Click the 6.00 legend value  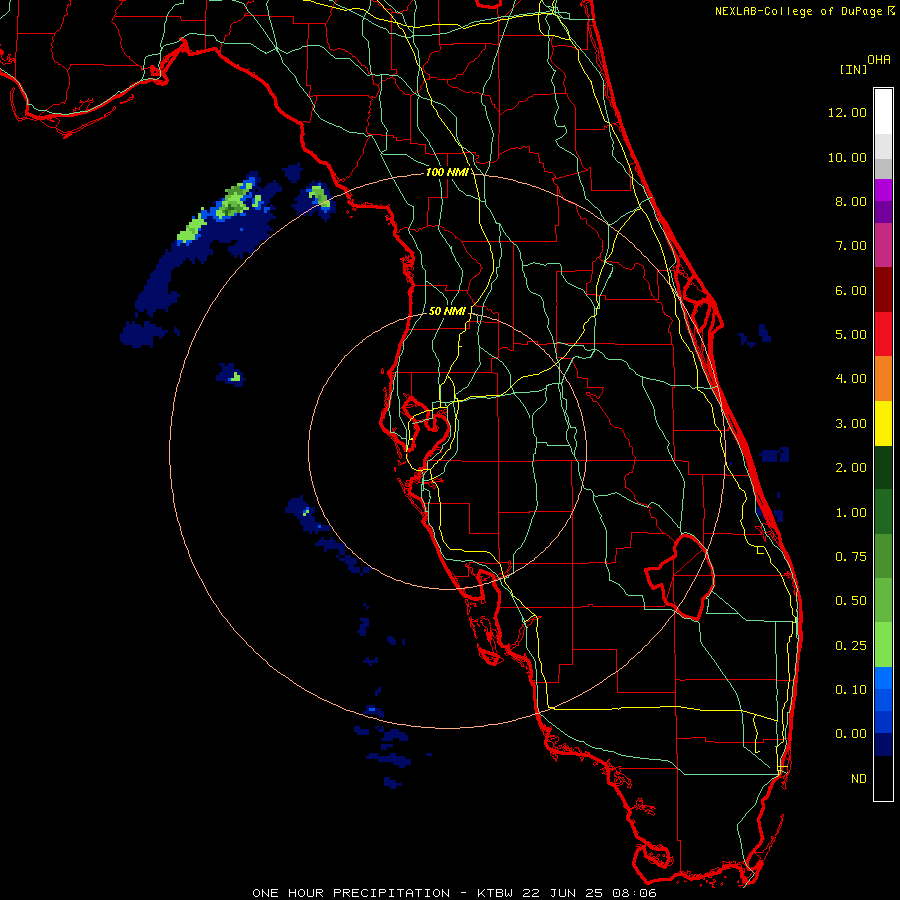click(x=851, y=290)
